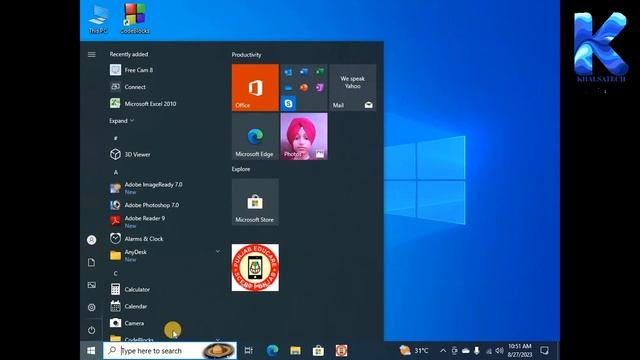The width and height of the screenshot is (640, 360).
Task: Open the volume speaker tray icon
Action: point(500,351)
